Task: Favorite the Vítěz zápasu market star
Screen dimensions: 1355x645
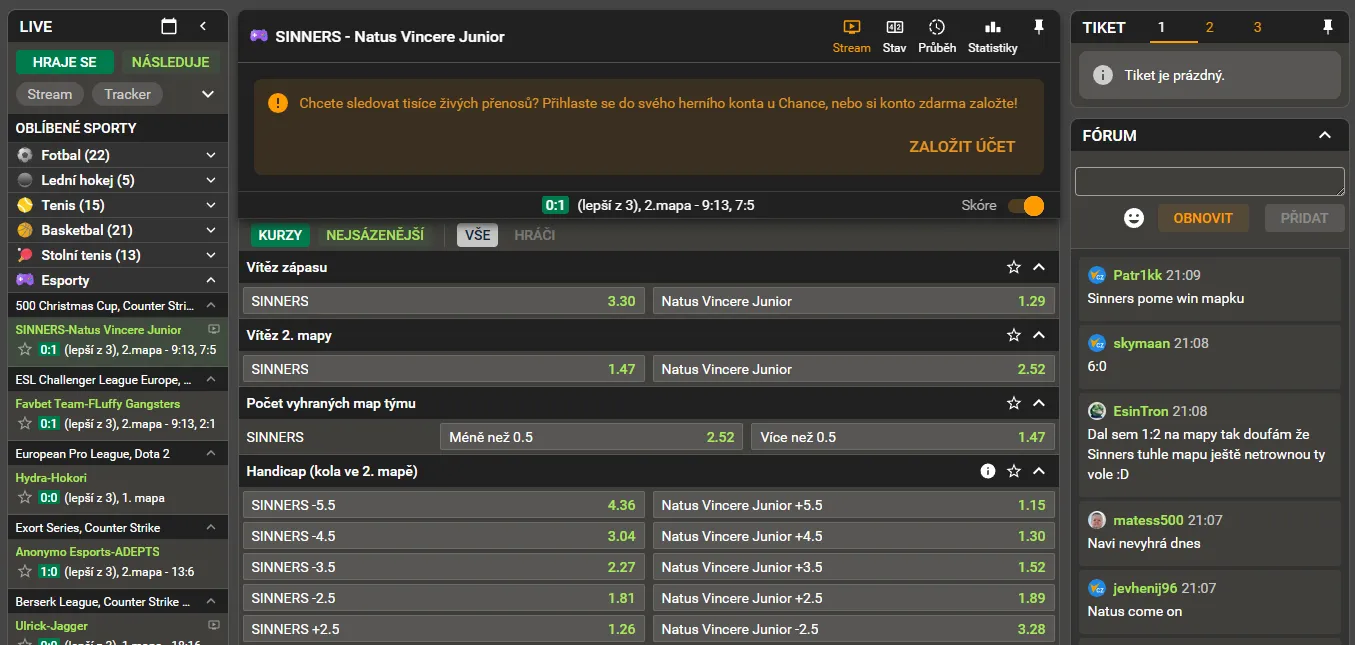Action: point(1014,267)
